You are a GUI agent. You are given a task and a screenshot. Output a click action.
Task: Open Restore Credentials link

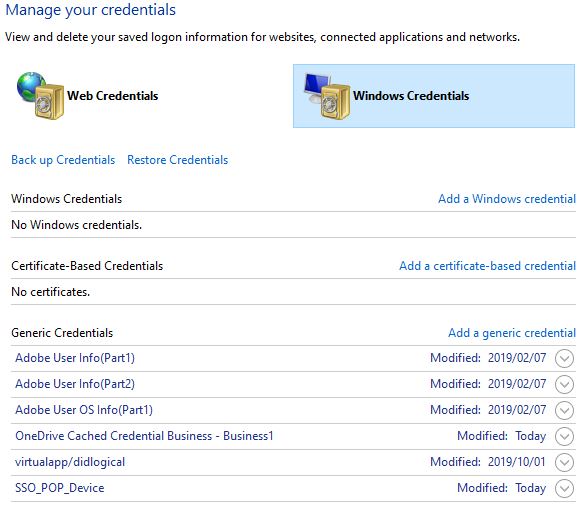pyautogui.click(x=177, y=160)
